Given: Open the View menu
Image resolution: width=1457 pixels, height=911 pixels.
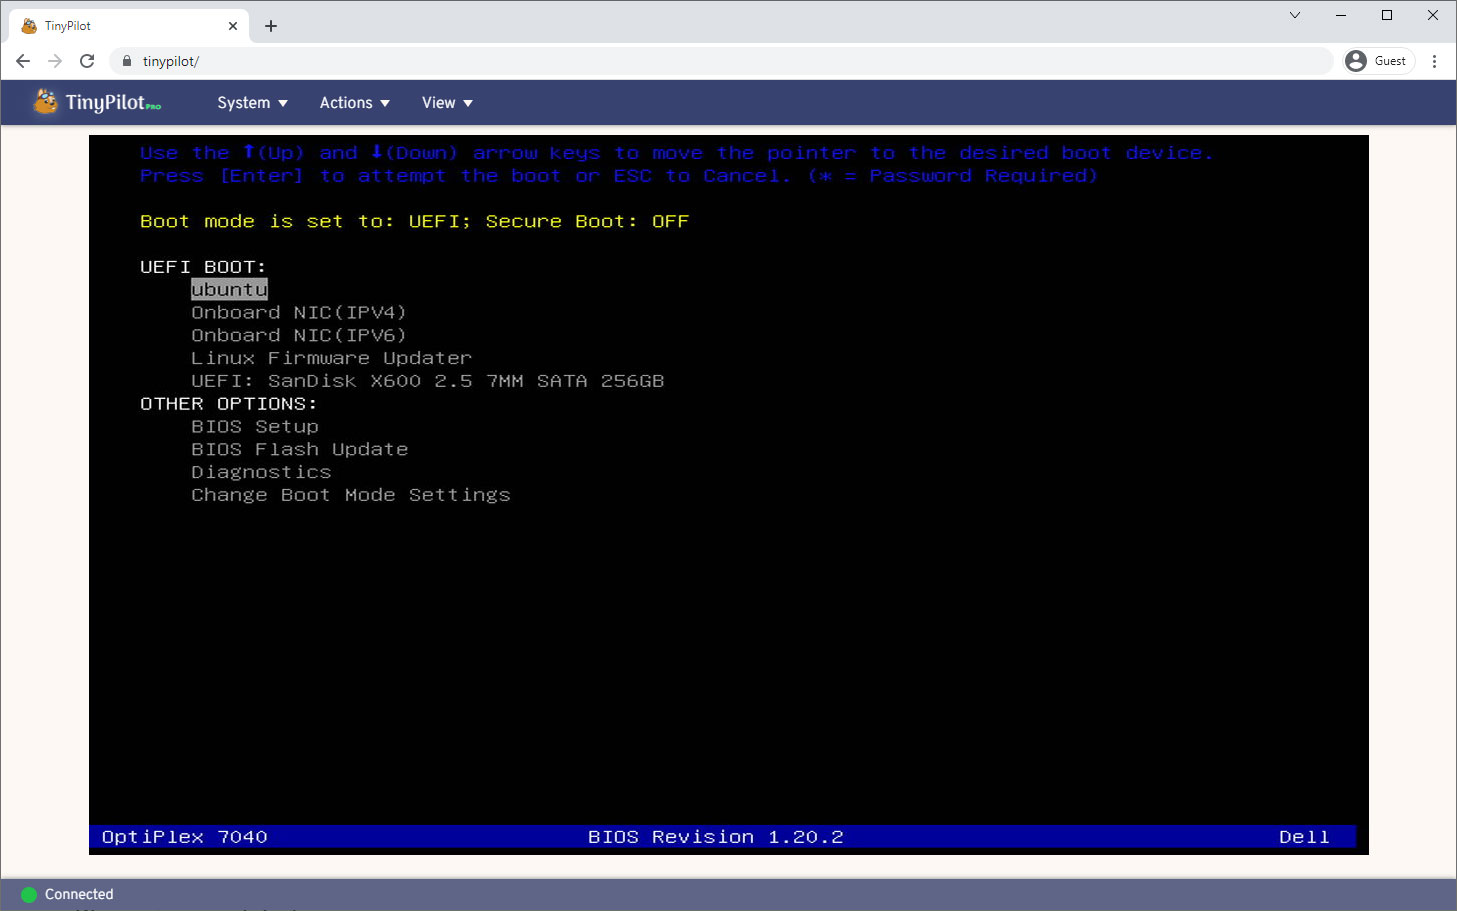Looking at the screenshot, I should click(x=447, y=103).
